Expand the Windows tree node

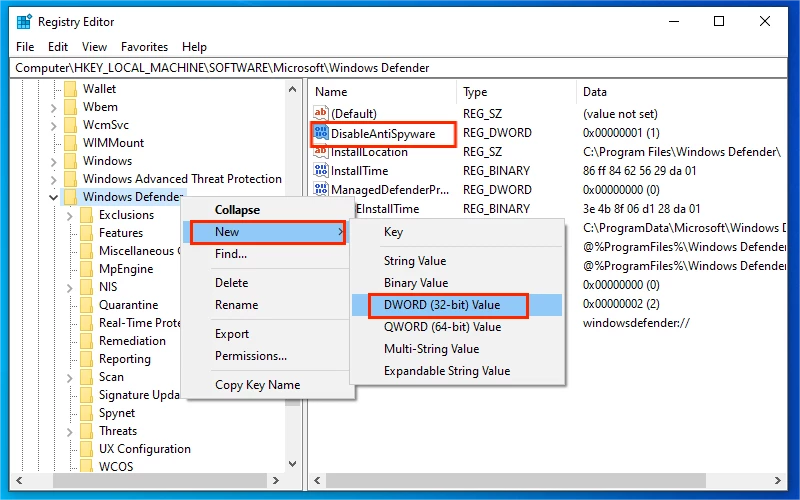point(54,162)
